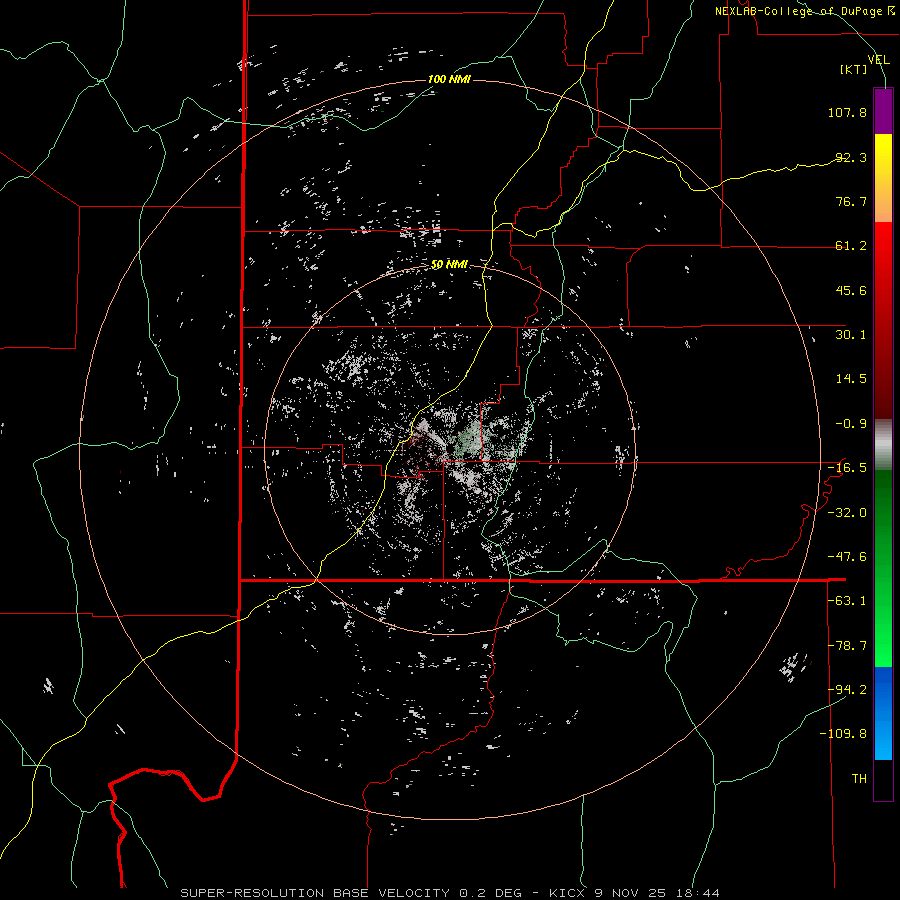Click the blue segment of the color bar
Viewport: 900px width, 900px height.
[x=883, y=713]
